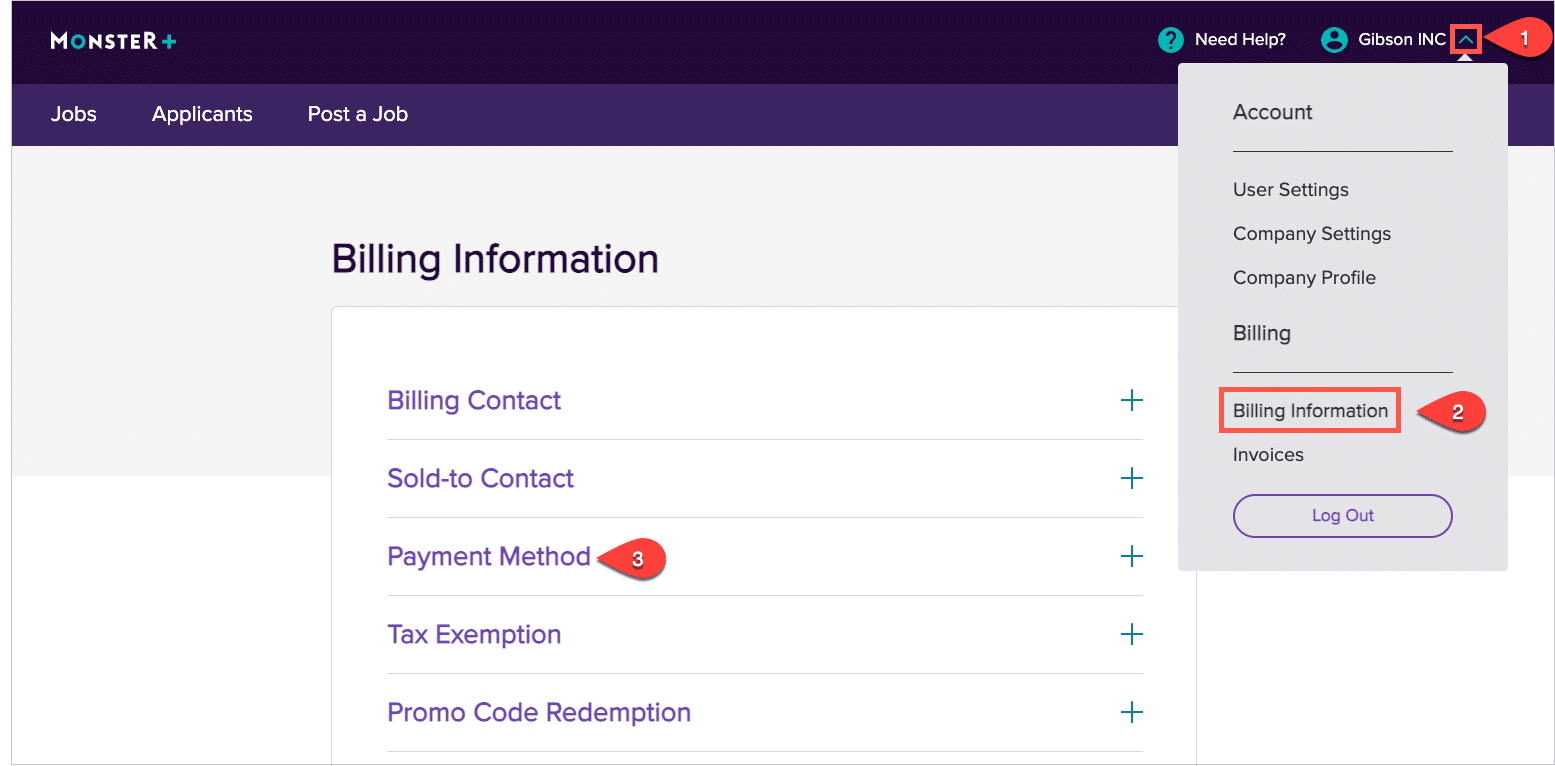
Task: Select Billing Information in dropdown menu
Action: coord(1310,411)
